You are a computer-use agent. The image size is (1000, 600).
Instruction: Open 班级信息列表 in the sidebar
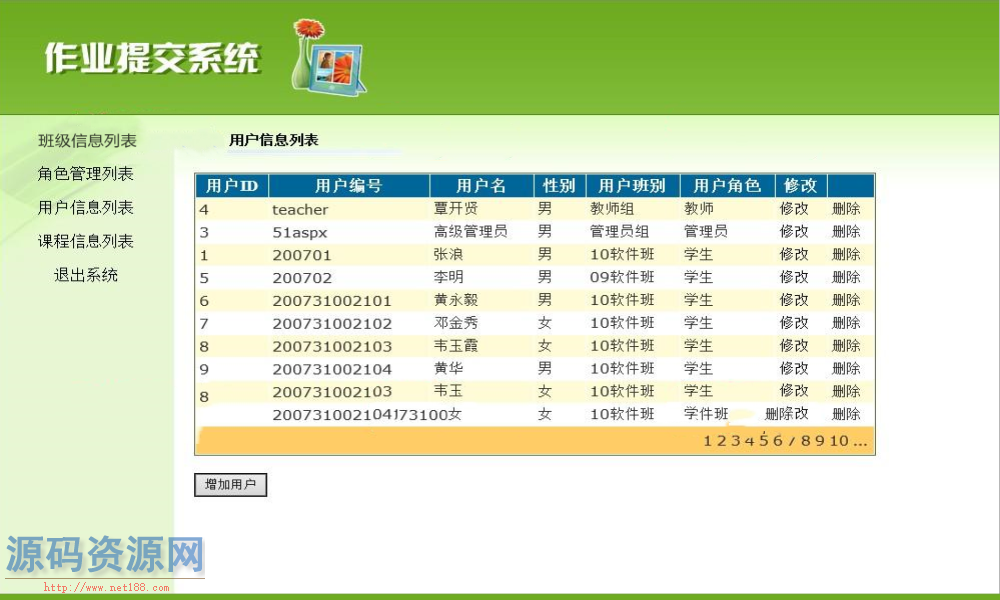pos(87,141)
